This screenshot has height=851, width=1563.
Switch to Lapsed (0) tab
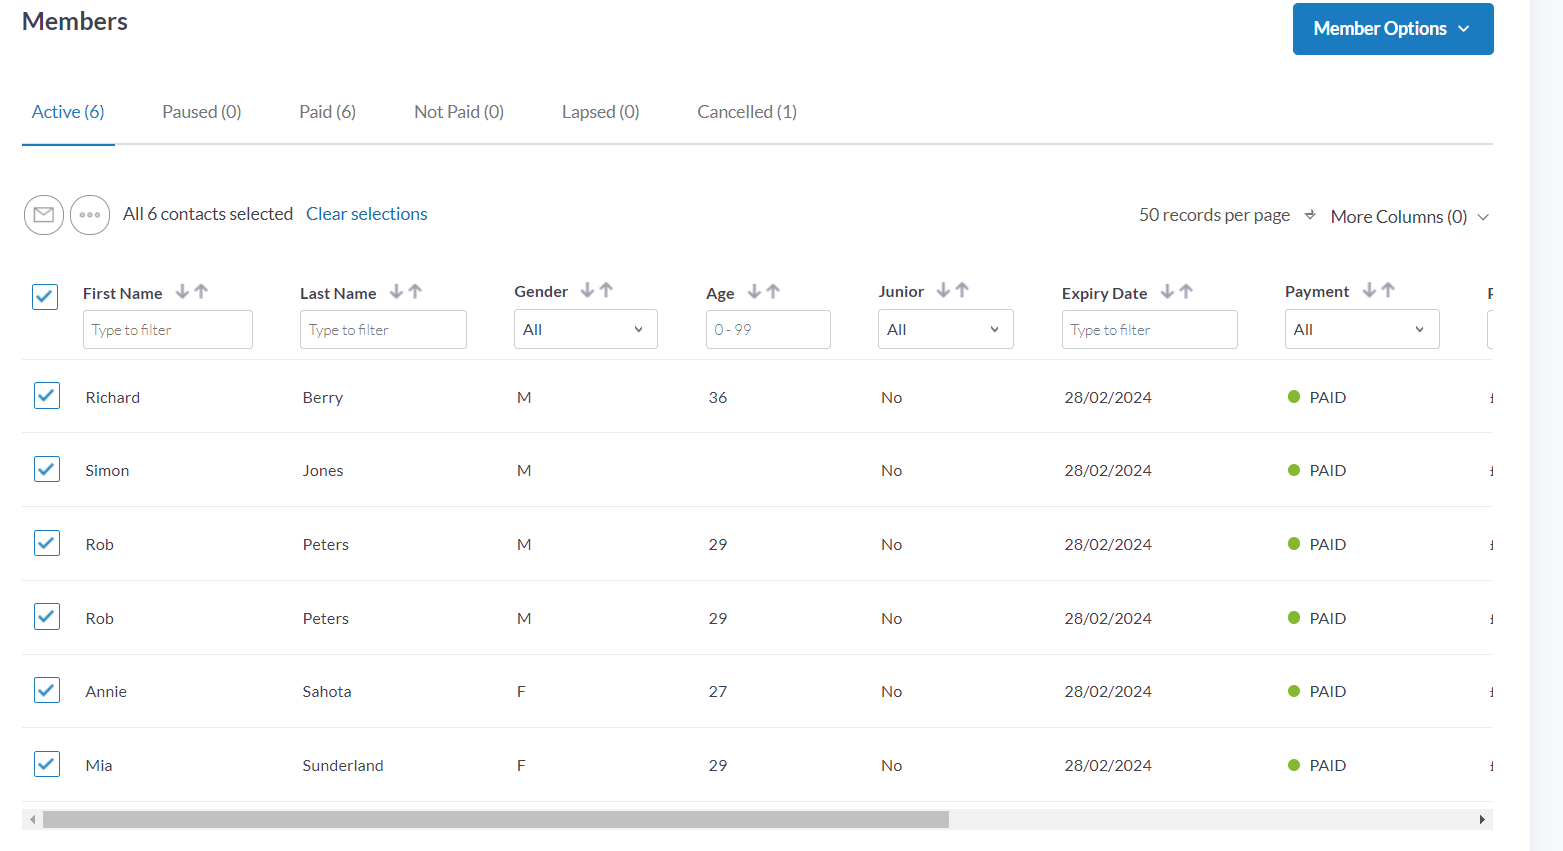click(x=601, y=112)
